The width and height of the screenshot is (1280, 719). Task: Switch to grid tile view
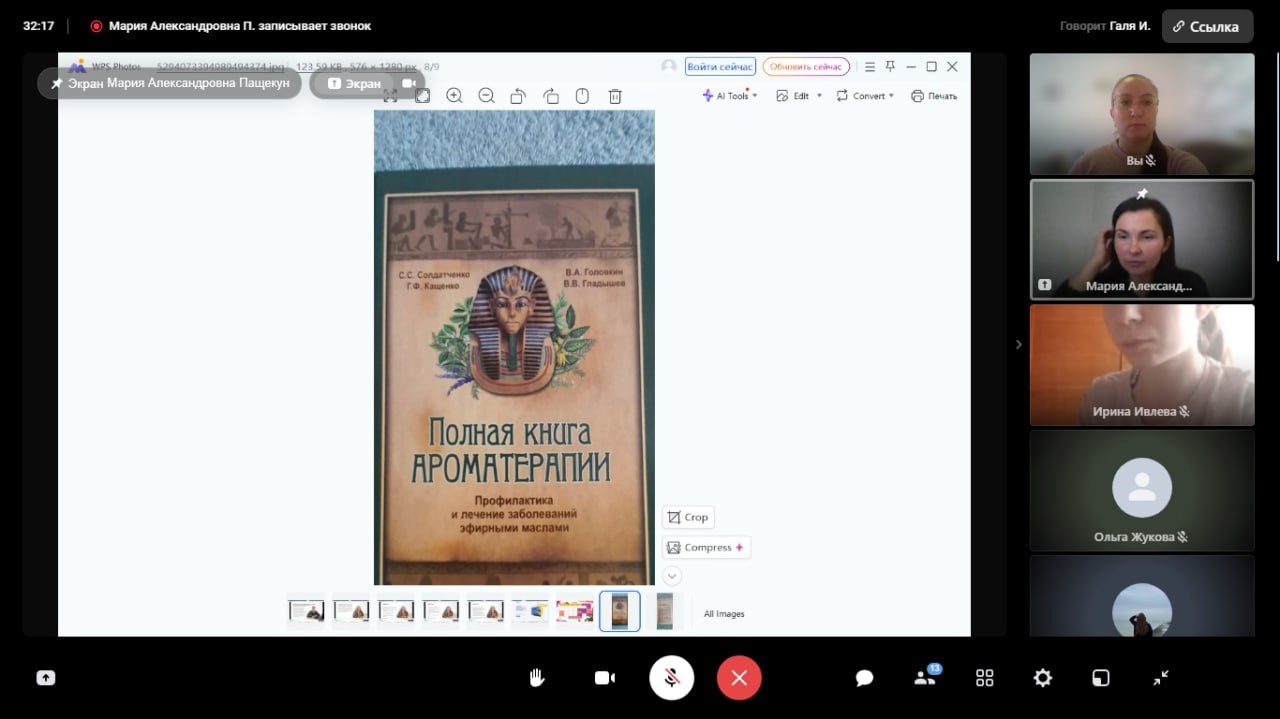tap(984, 678)
